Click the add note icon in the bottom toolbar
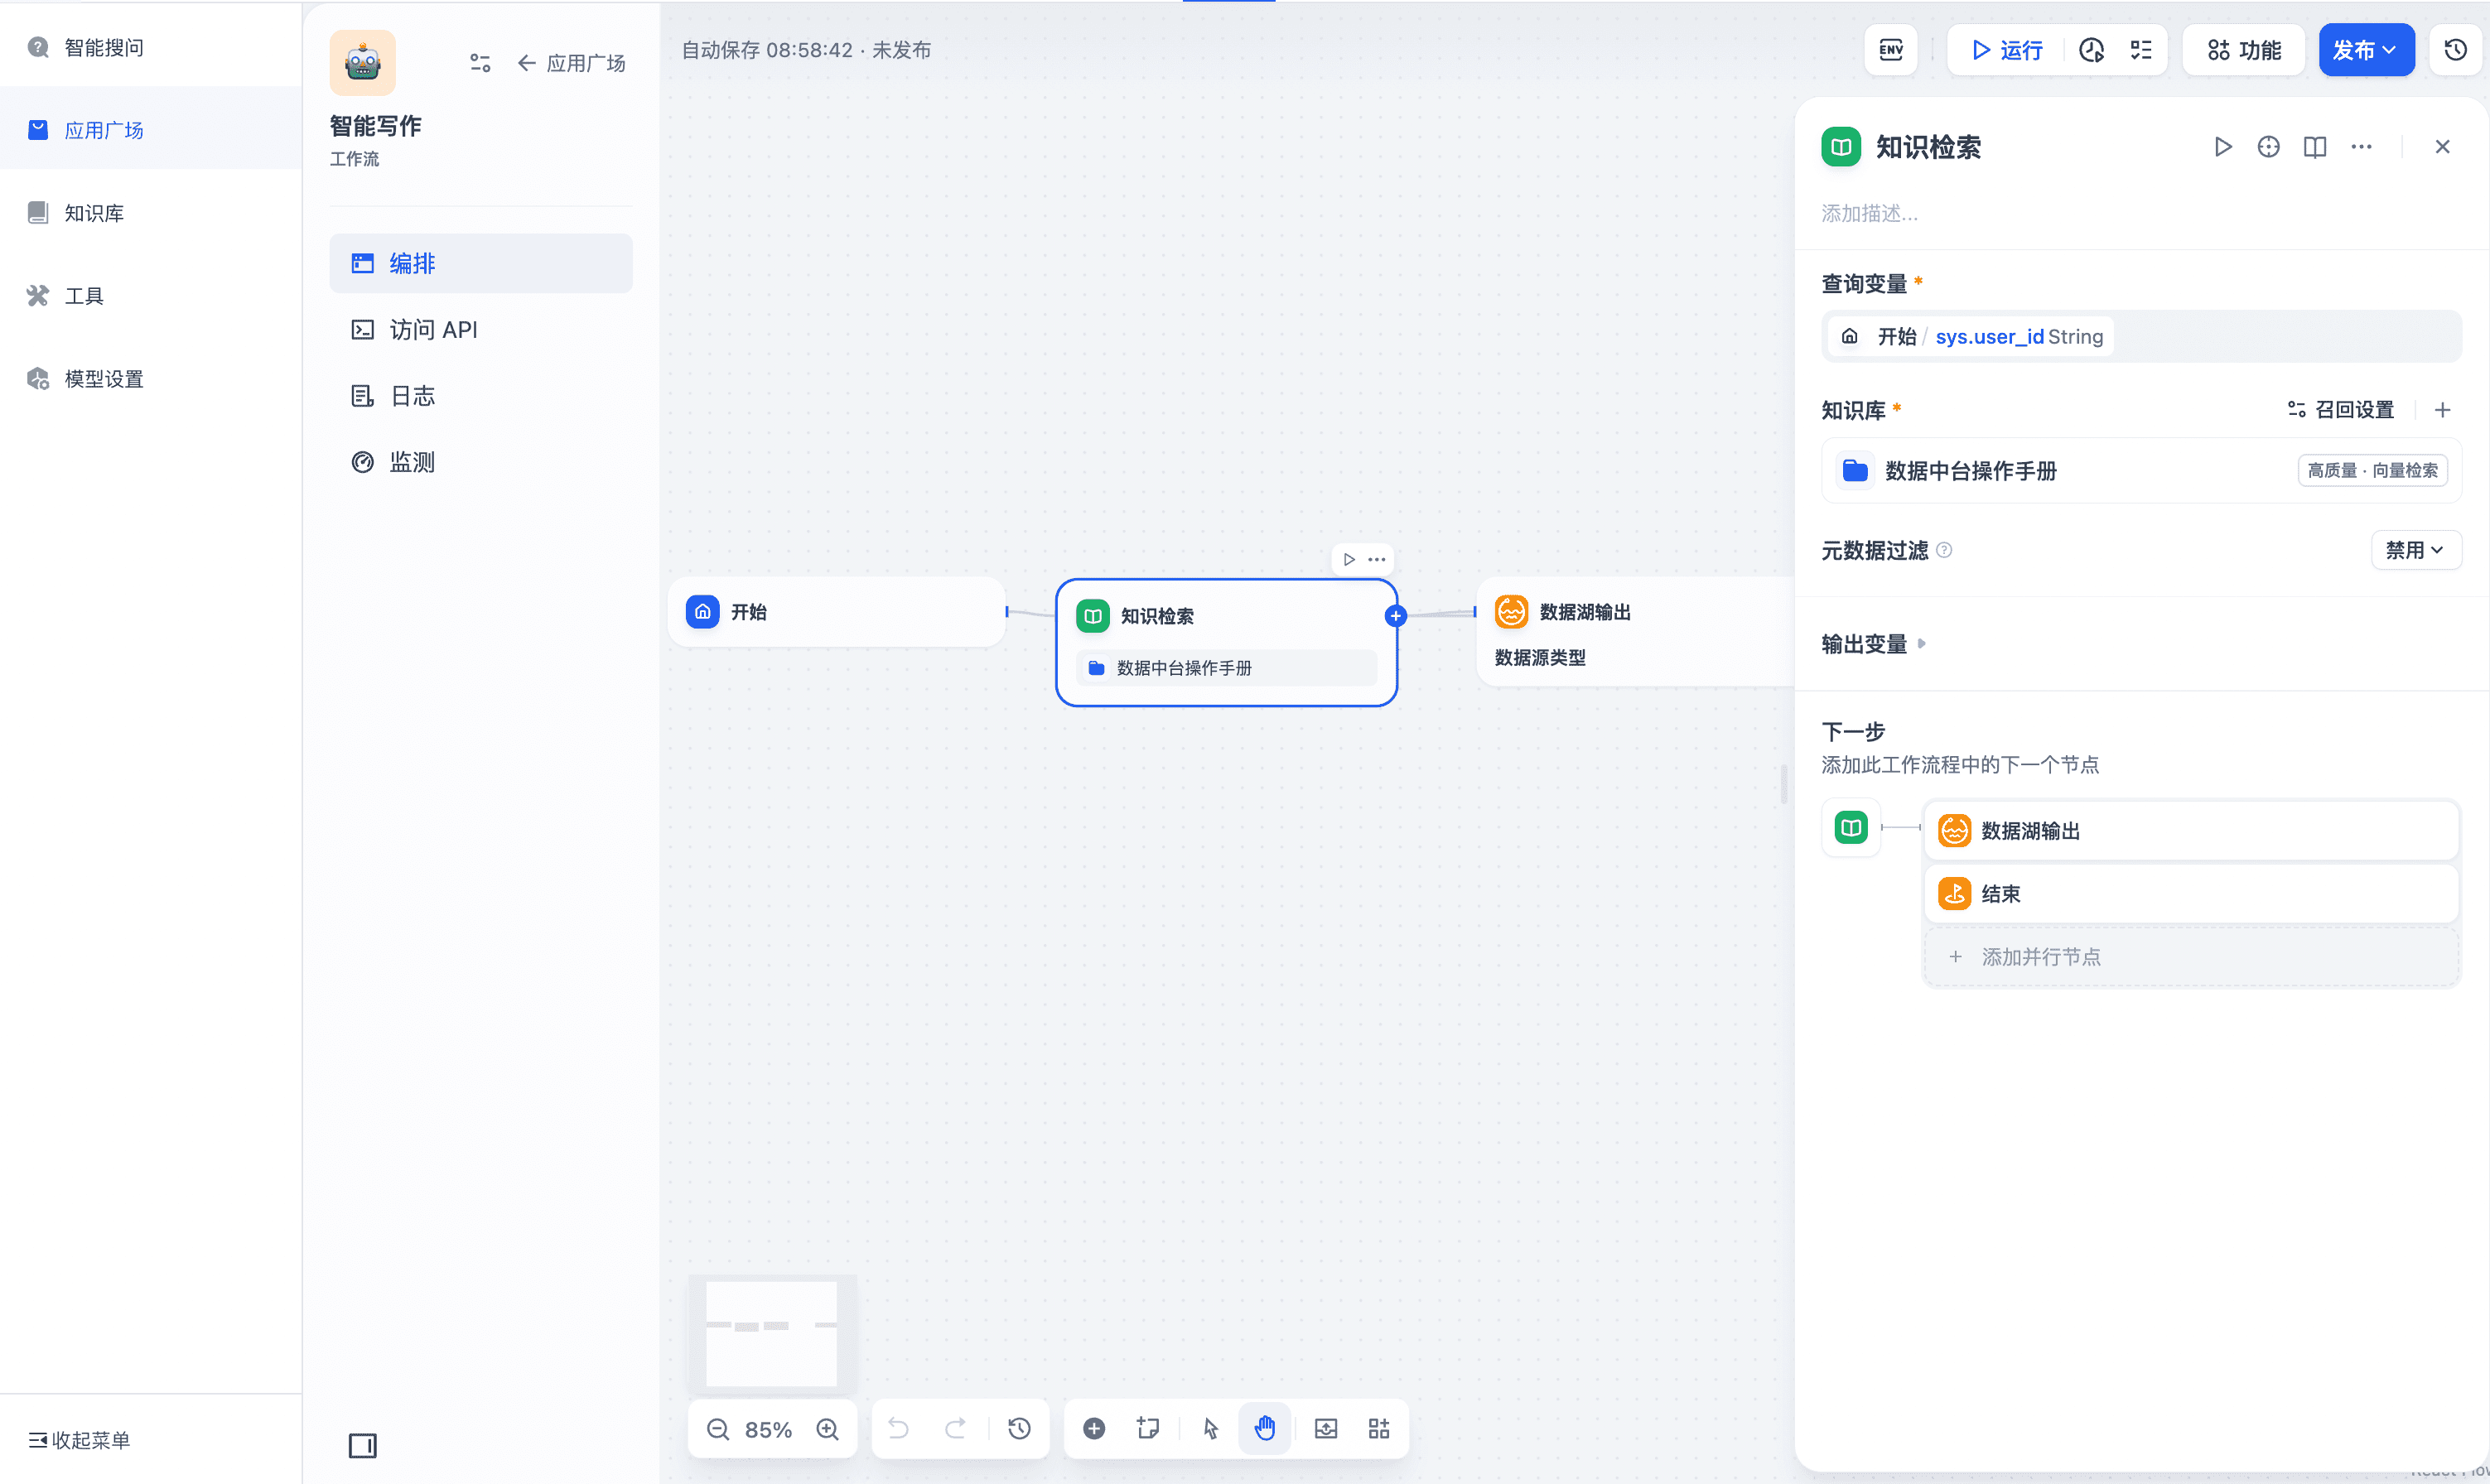Viewport: 2490px width, 1484px height. tap(1148, 1429)
